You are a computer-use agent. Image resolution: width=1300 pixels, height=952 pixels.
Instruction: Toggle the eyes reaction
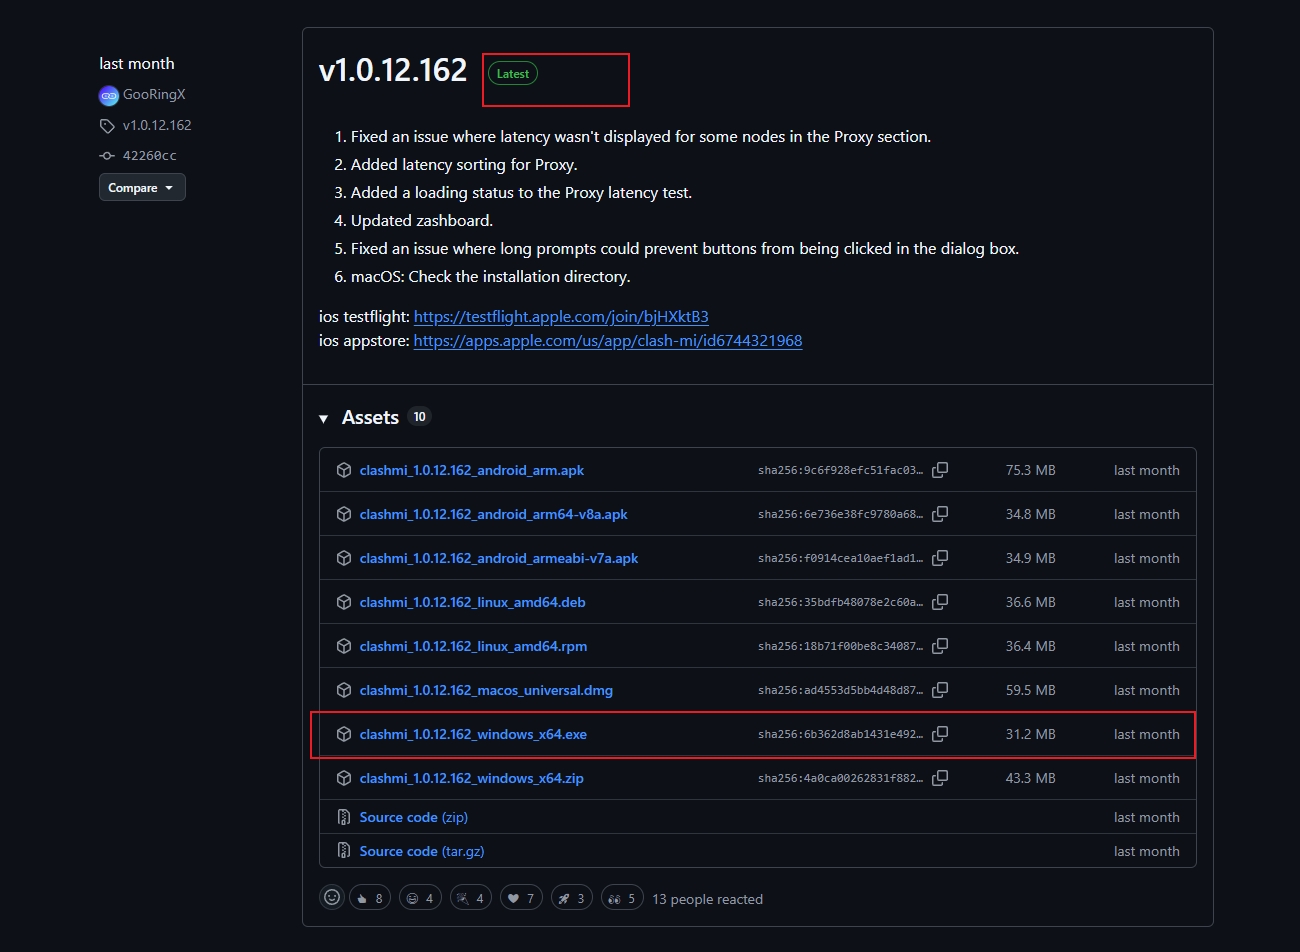[x=622, y=898]
